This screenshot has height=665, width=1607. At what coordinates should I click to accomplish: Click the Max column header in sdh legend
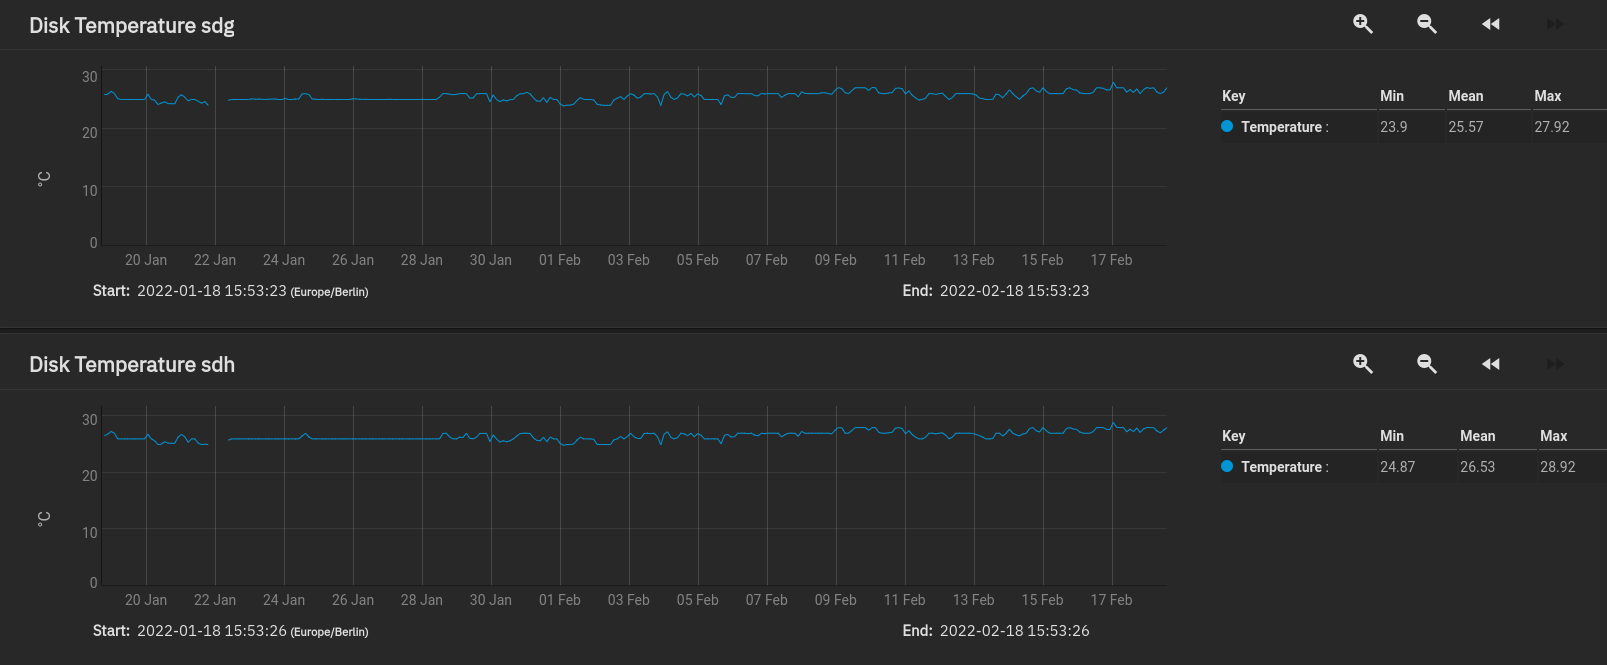click(x=1553, y=436)
